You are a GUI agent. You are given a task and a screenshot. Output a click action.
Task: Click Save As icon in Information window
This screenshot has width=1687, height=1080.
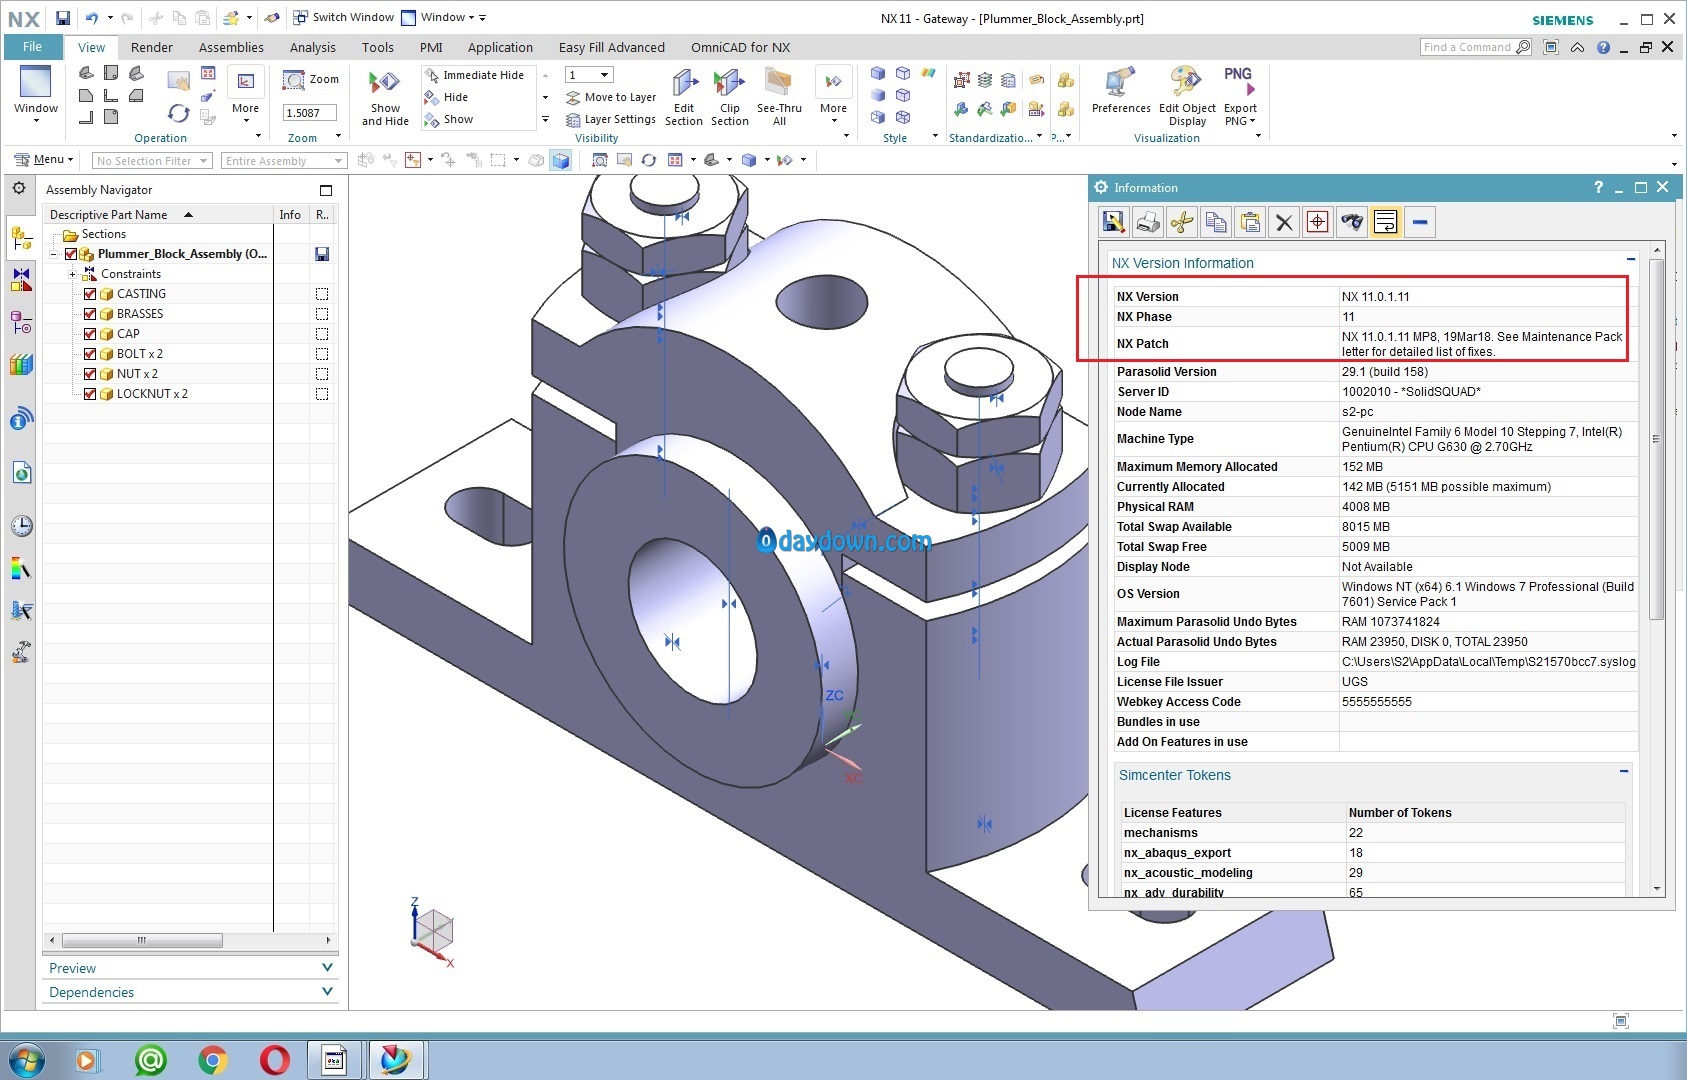point(1113,222)
